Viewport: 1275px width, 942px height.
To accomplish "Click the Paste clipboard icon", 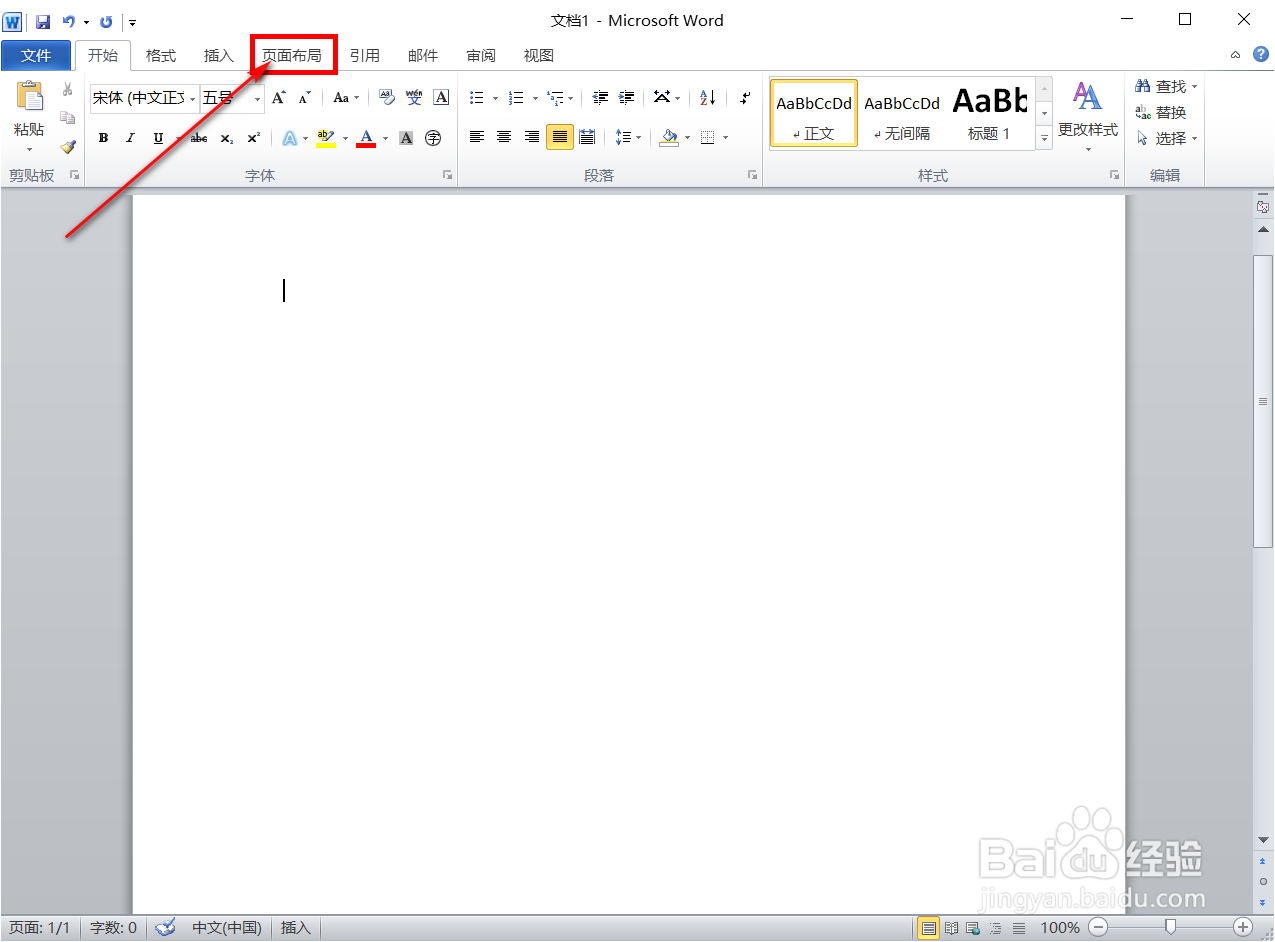I will [x=29, y=96].
